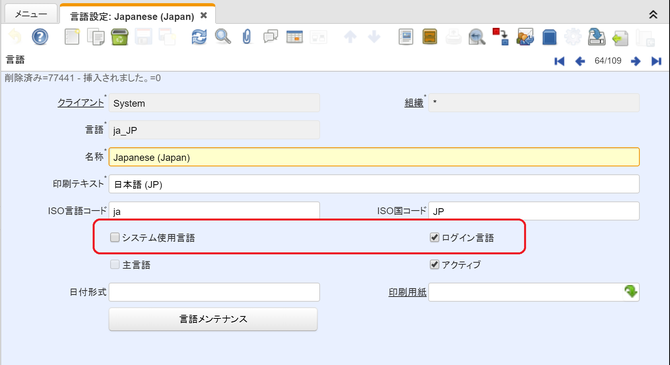Click the クライアント field showing System

pos(214,103)
